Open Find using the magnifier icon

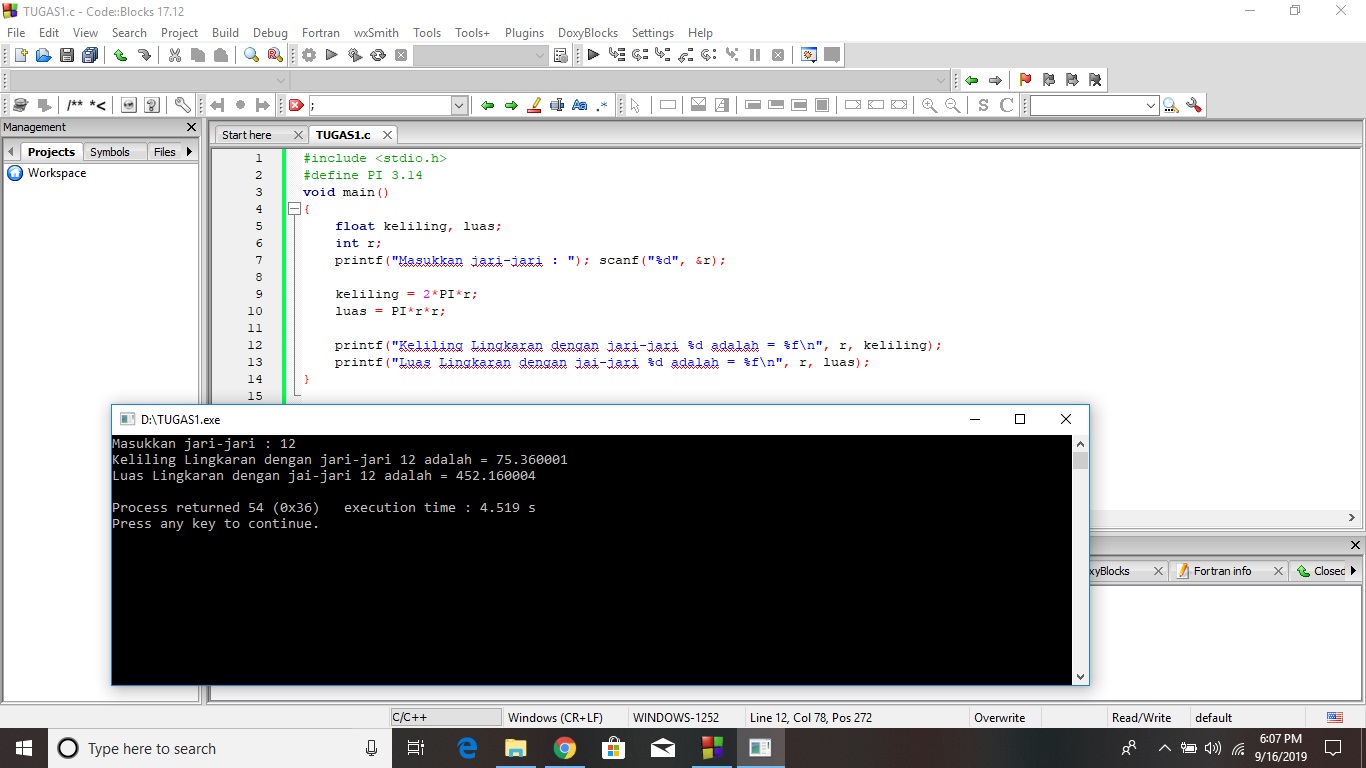(251, 55)
